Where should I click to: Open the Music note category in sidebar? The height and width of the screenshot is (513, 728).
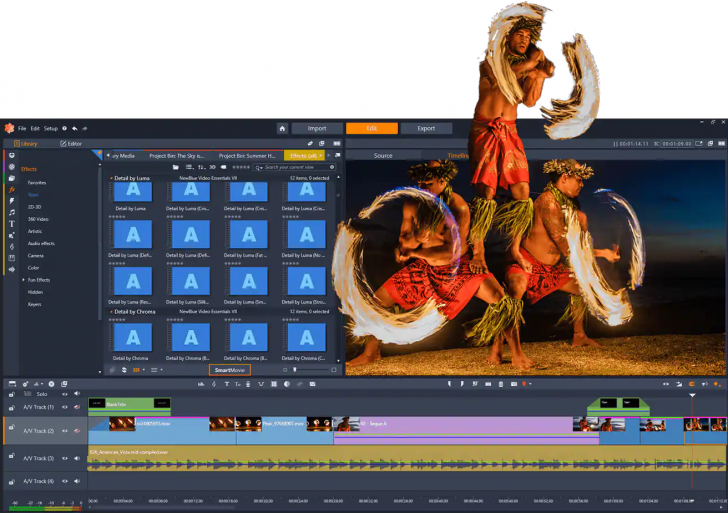pyautogui.click(x=12, y=212)
